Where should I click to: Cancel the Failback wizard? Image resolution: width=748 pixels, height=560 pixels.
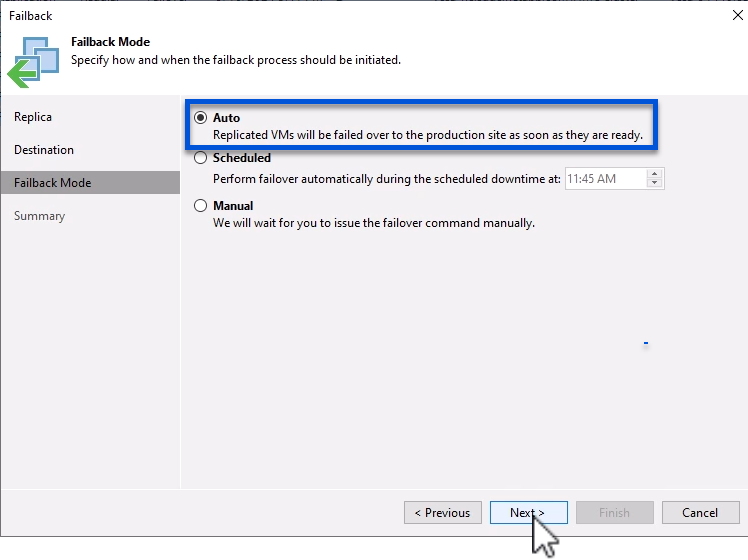700,513
